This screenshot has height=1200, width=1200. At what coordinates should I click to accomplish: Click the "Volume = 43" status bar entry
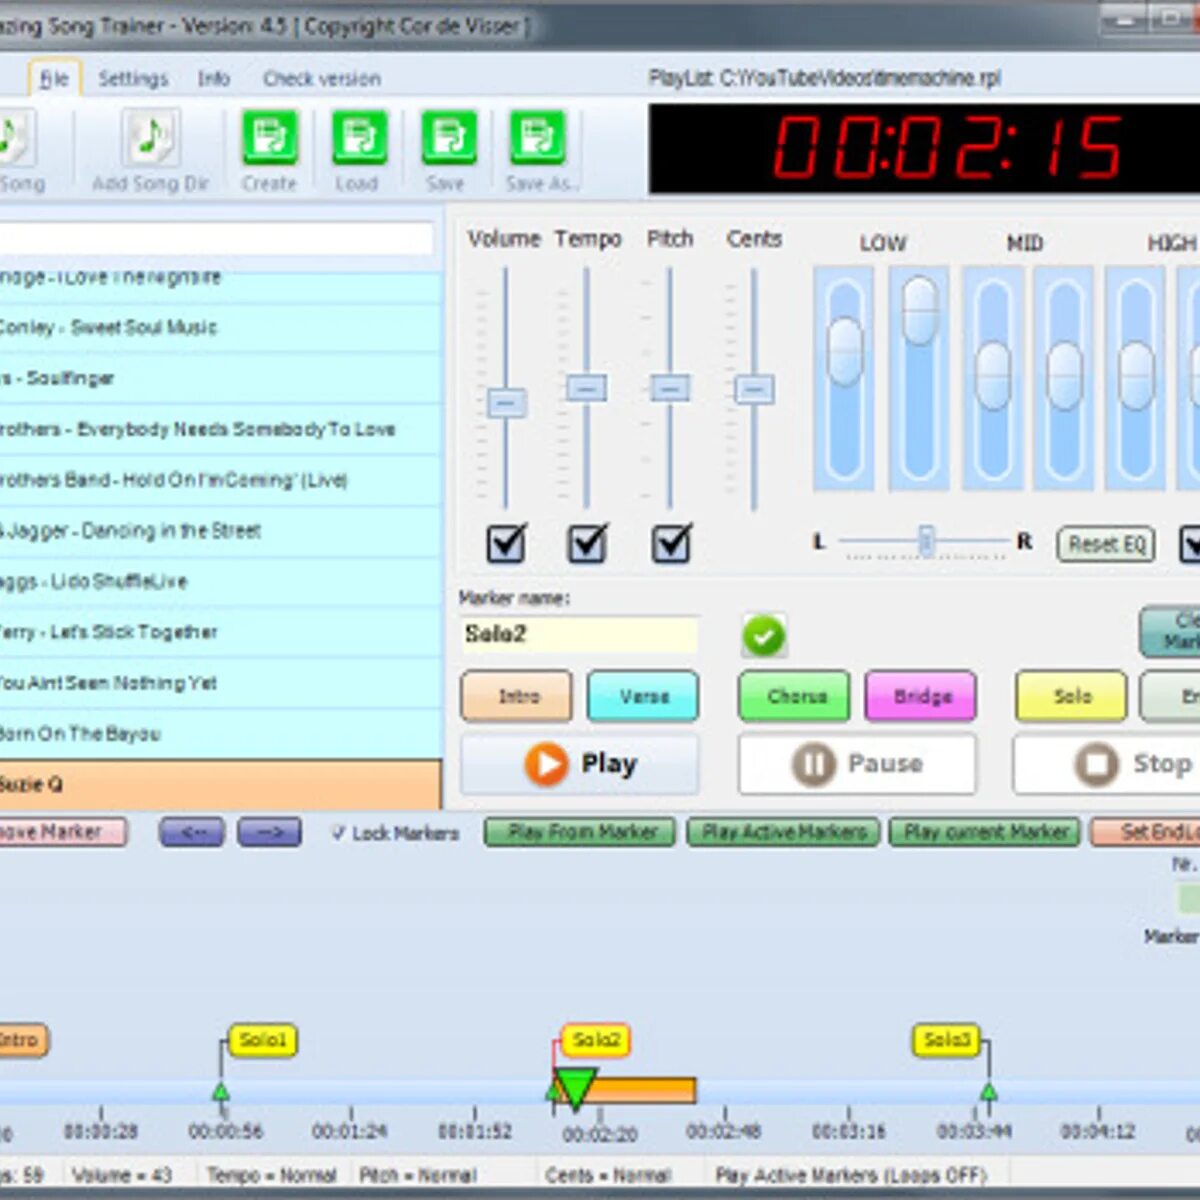[x=121, y=1175]
